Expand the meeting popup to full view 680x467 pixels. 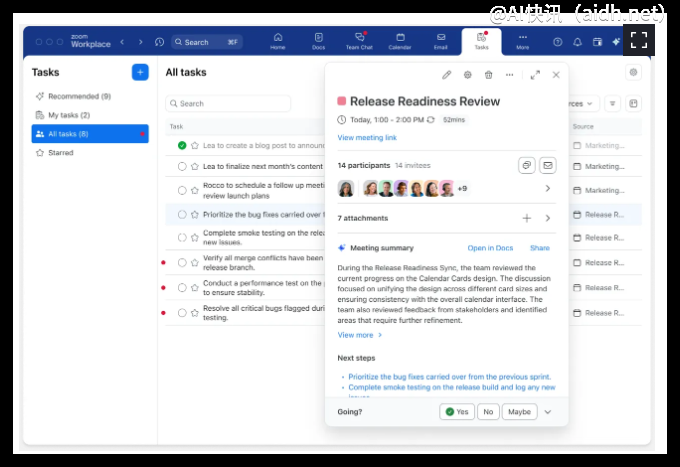coord(535,75)
